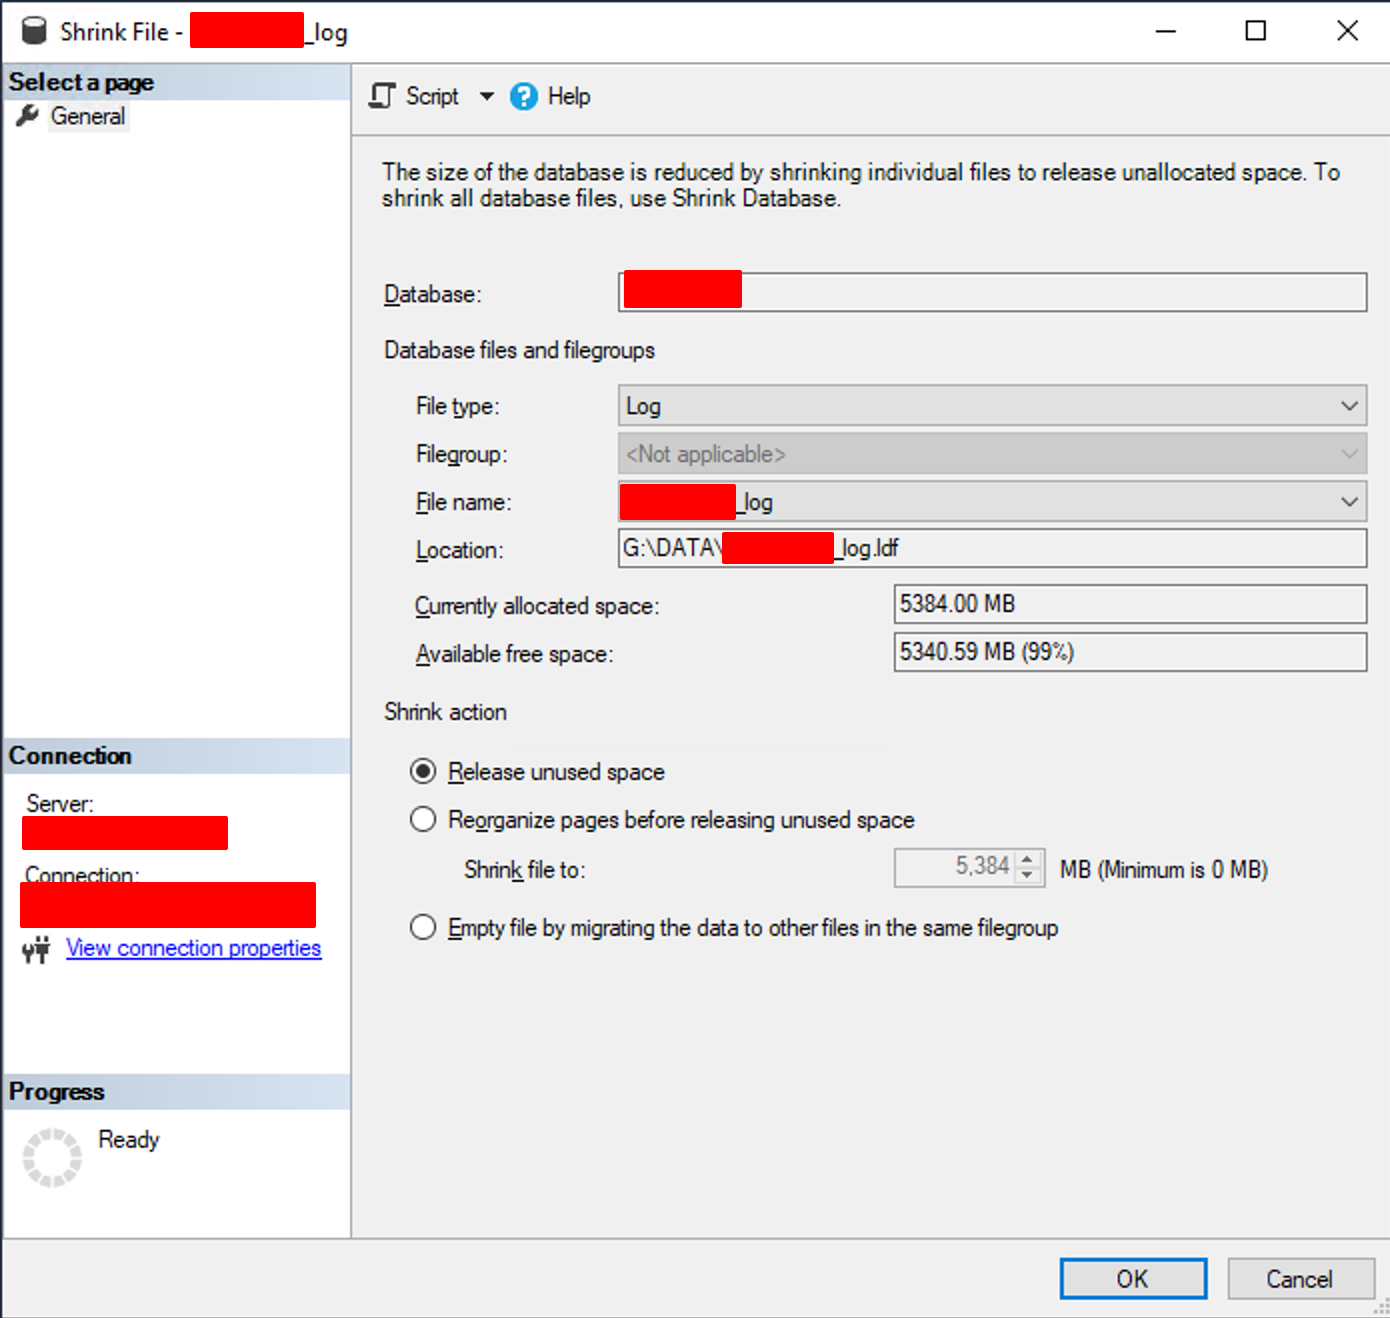This screenshot has height=1318, width=1390.
Task: Expand the File name dropdown
Action: pyautogui.click(x=1348, y=502)
